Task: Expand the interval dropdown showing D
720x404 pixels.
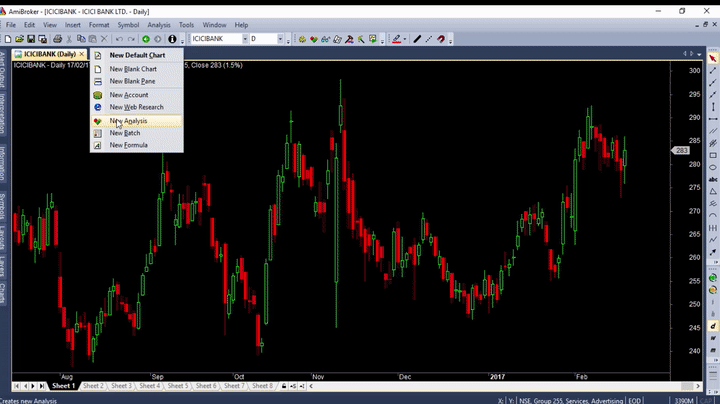Action: 283,39
